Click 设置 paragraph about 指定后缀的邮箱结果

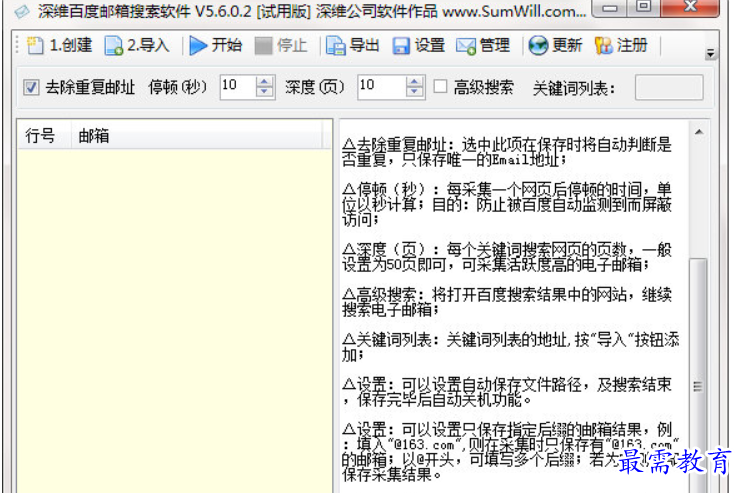click(511, 452)
